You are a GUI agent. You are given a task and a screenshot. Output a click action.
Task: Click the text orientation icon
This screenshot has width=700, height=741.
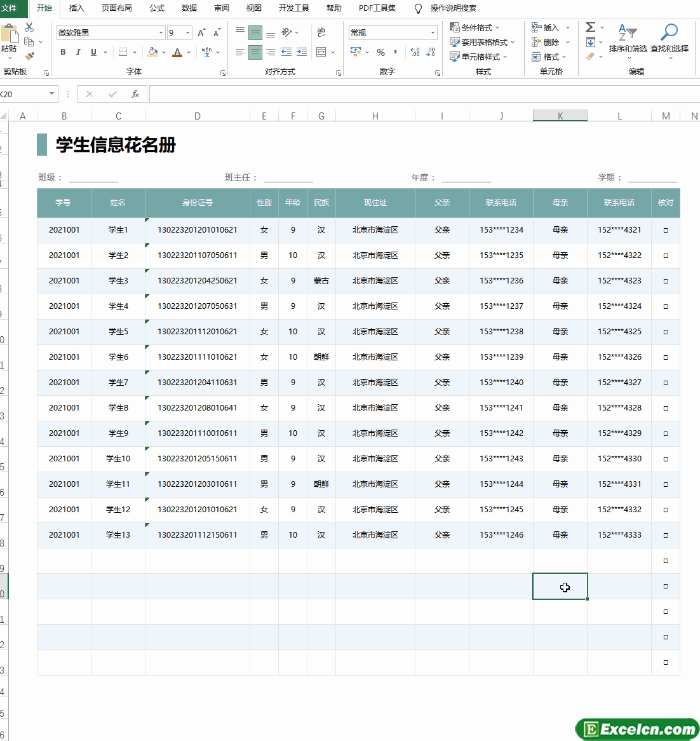pyautogui.click(x=286, y=32)
